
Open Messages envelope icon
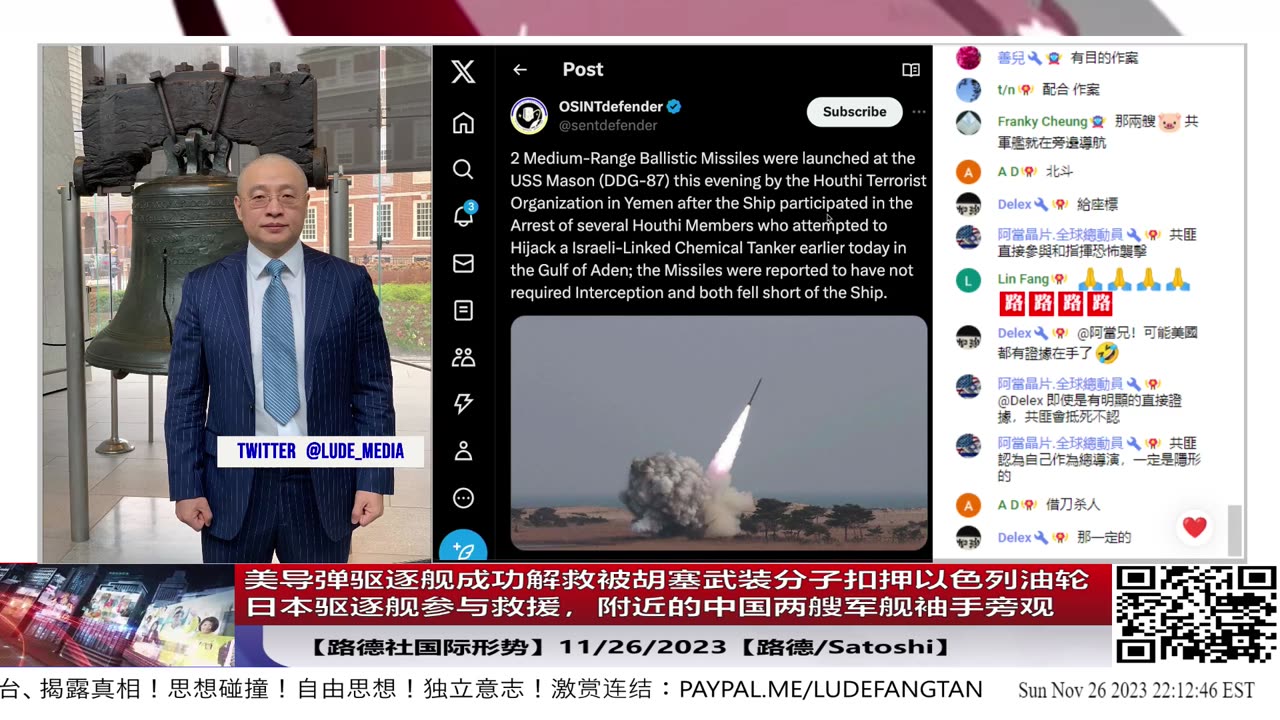(x=463, y=263)
